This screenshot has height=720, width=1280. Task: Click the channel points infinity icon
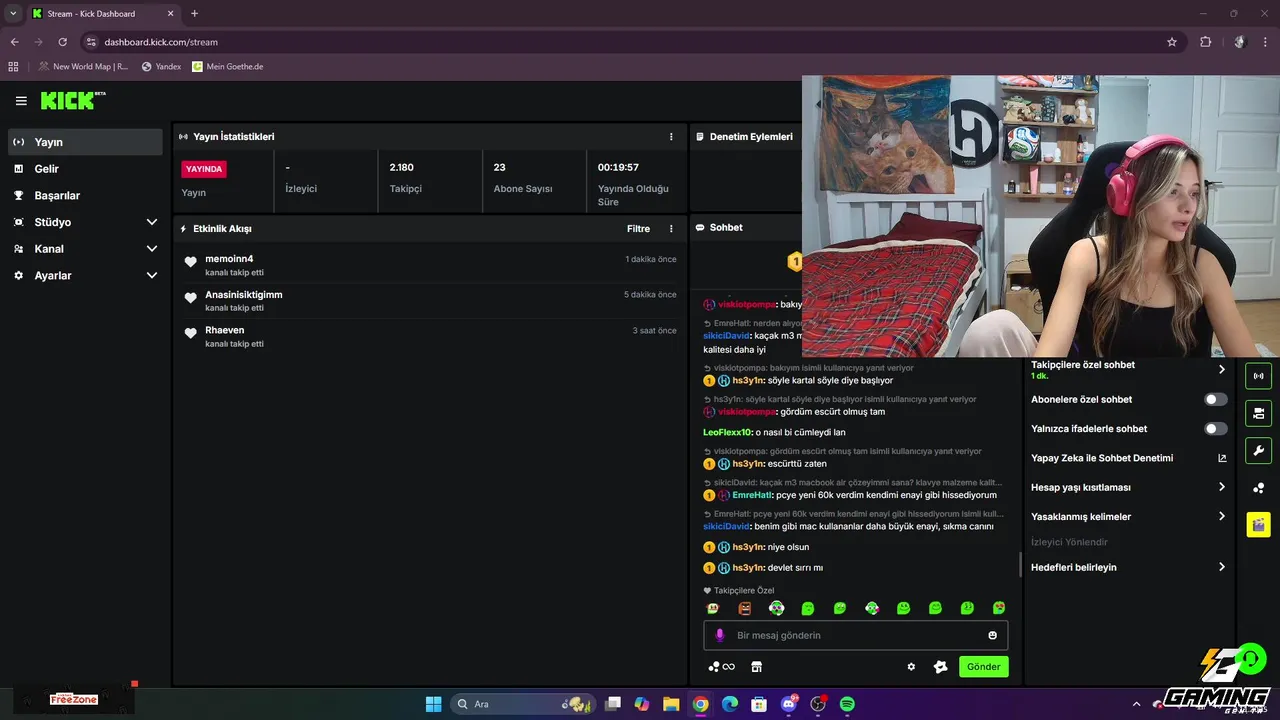721,667
